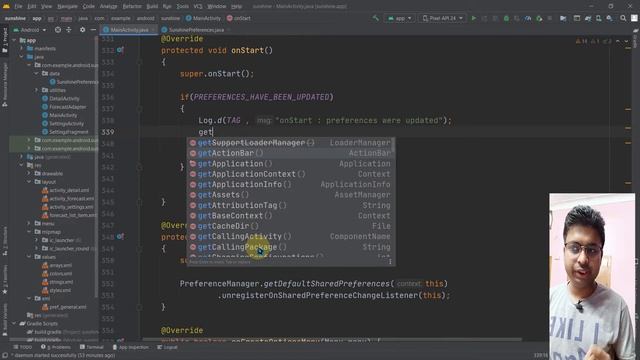Click the user avatar icon at top right
The height and width of the screenshot is (360, 640).
pyautogui.click(x=634, y=18)
